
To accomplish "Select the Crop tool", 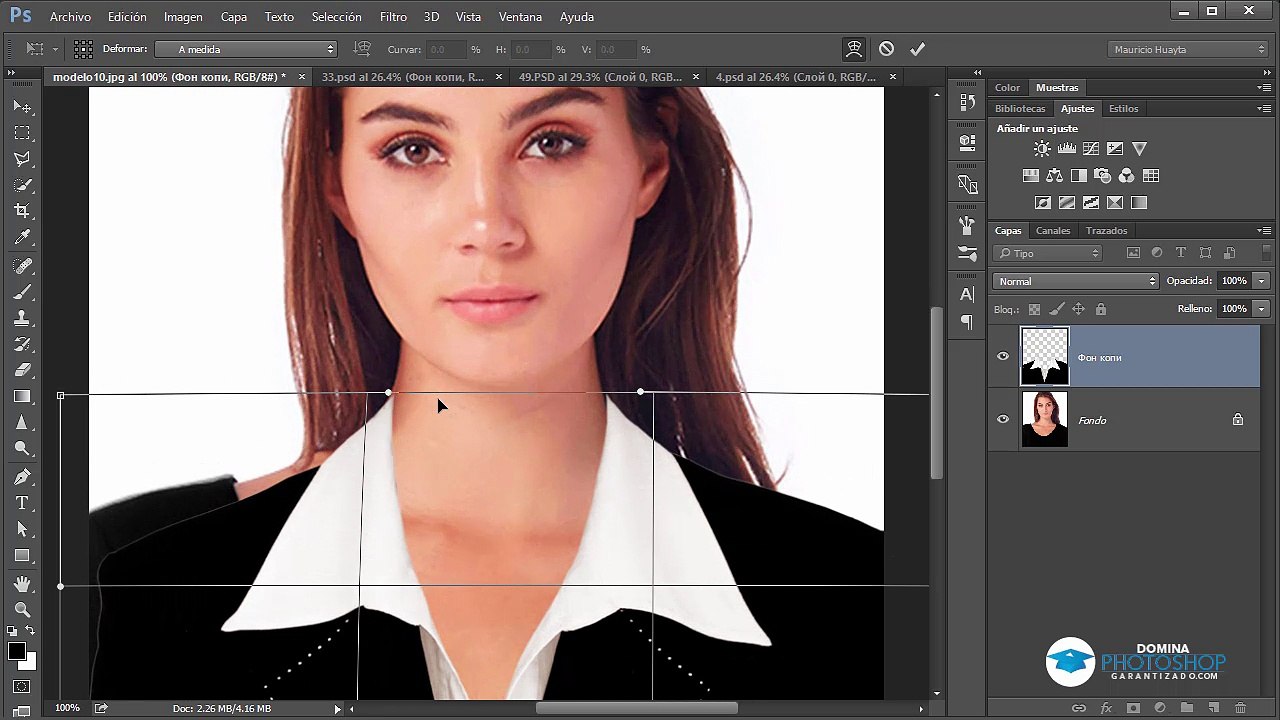I will pos(22,211).
